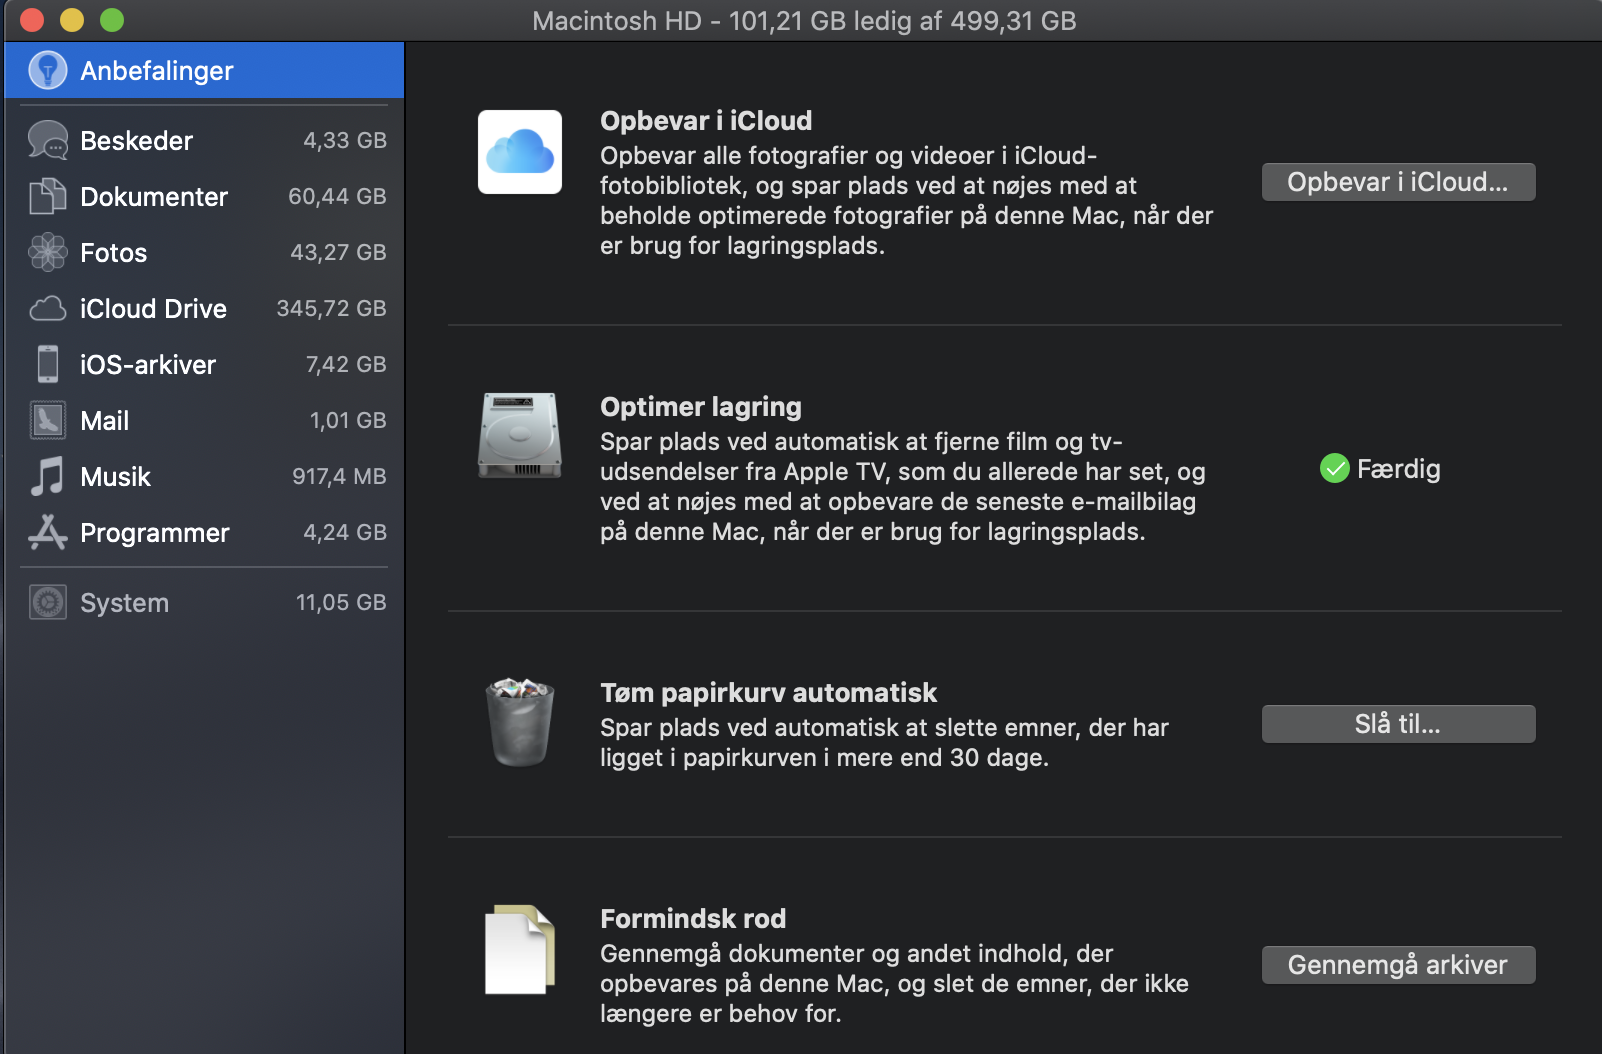The height and width of the screenshot is (1054, 1602).
Task: Click the 7,42 GB size value
Action: (346, 364)
